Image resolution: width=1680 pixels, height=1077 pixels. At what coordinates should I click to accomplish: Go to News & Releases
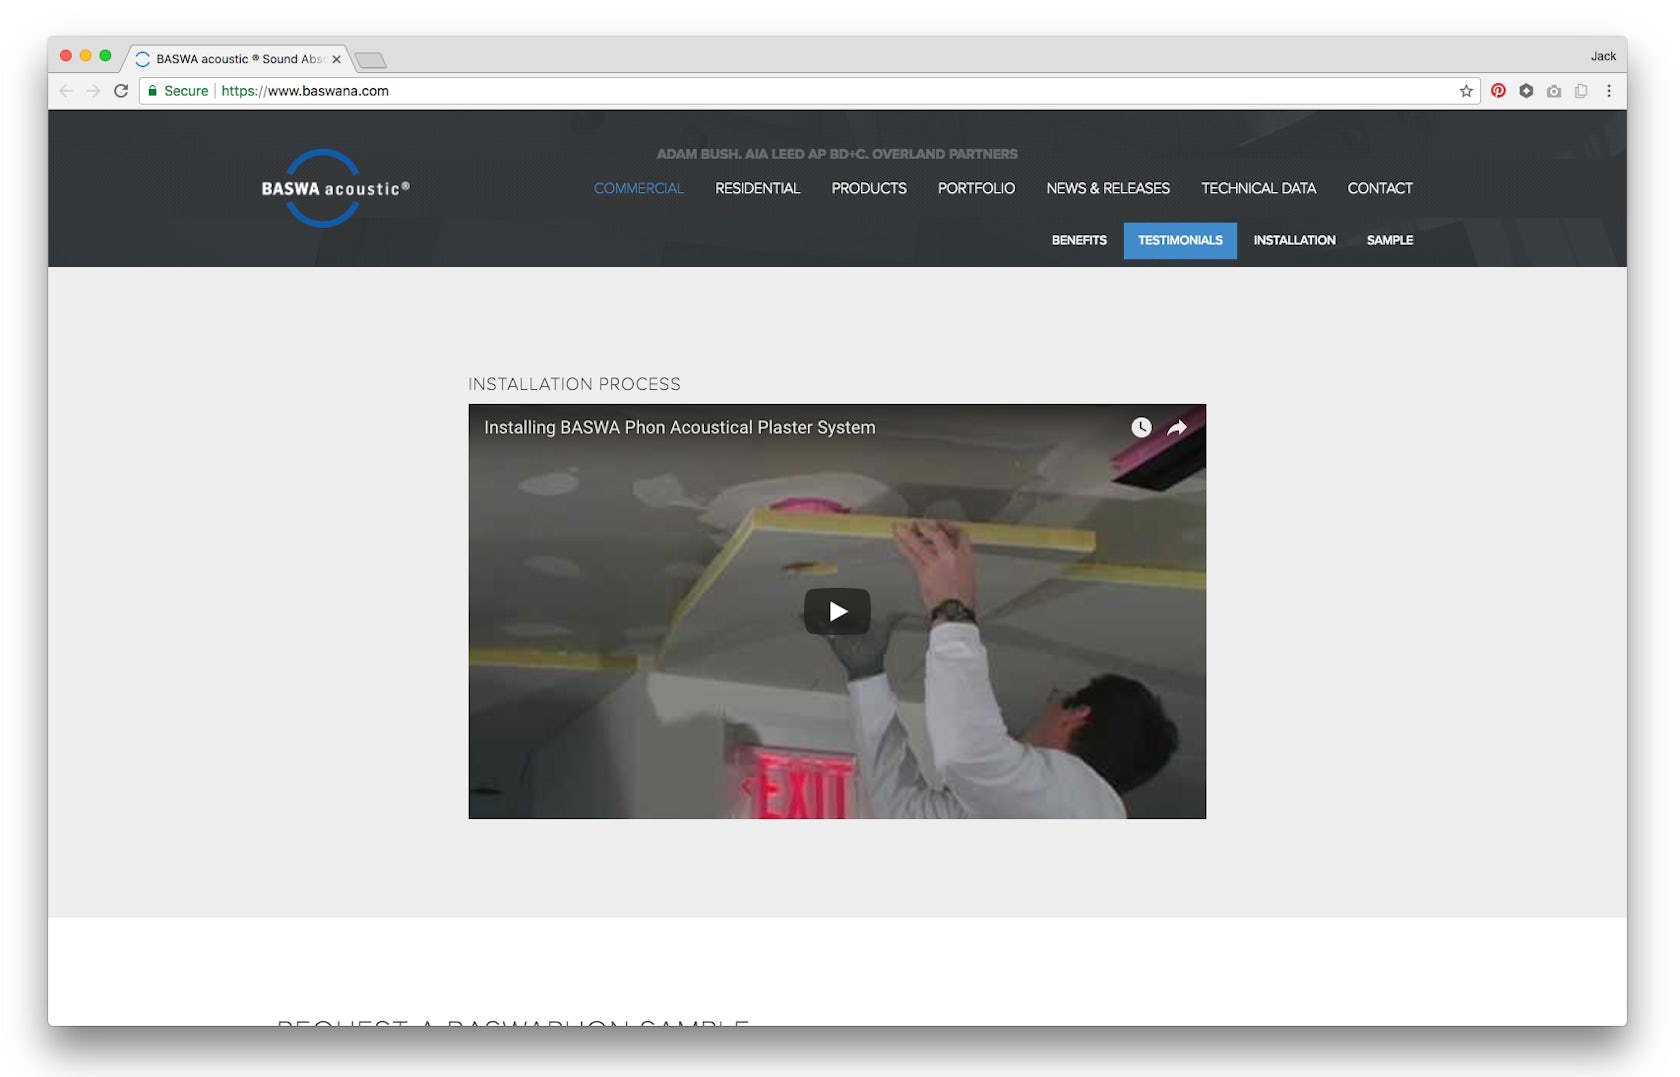pos(1108,188)
